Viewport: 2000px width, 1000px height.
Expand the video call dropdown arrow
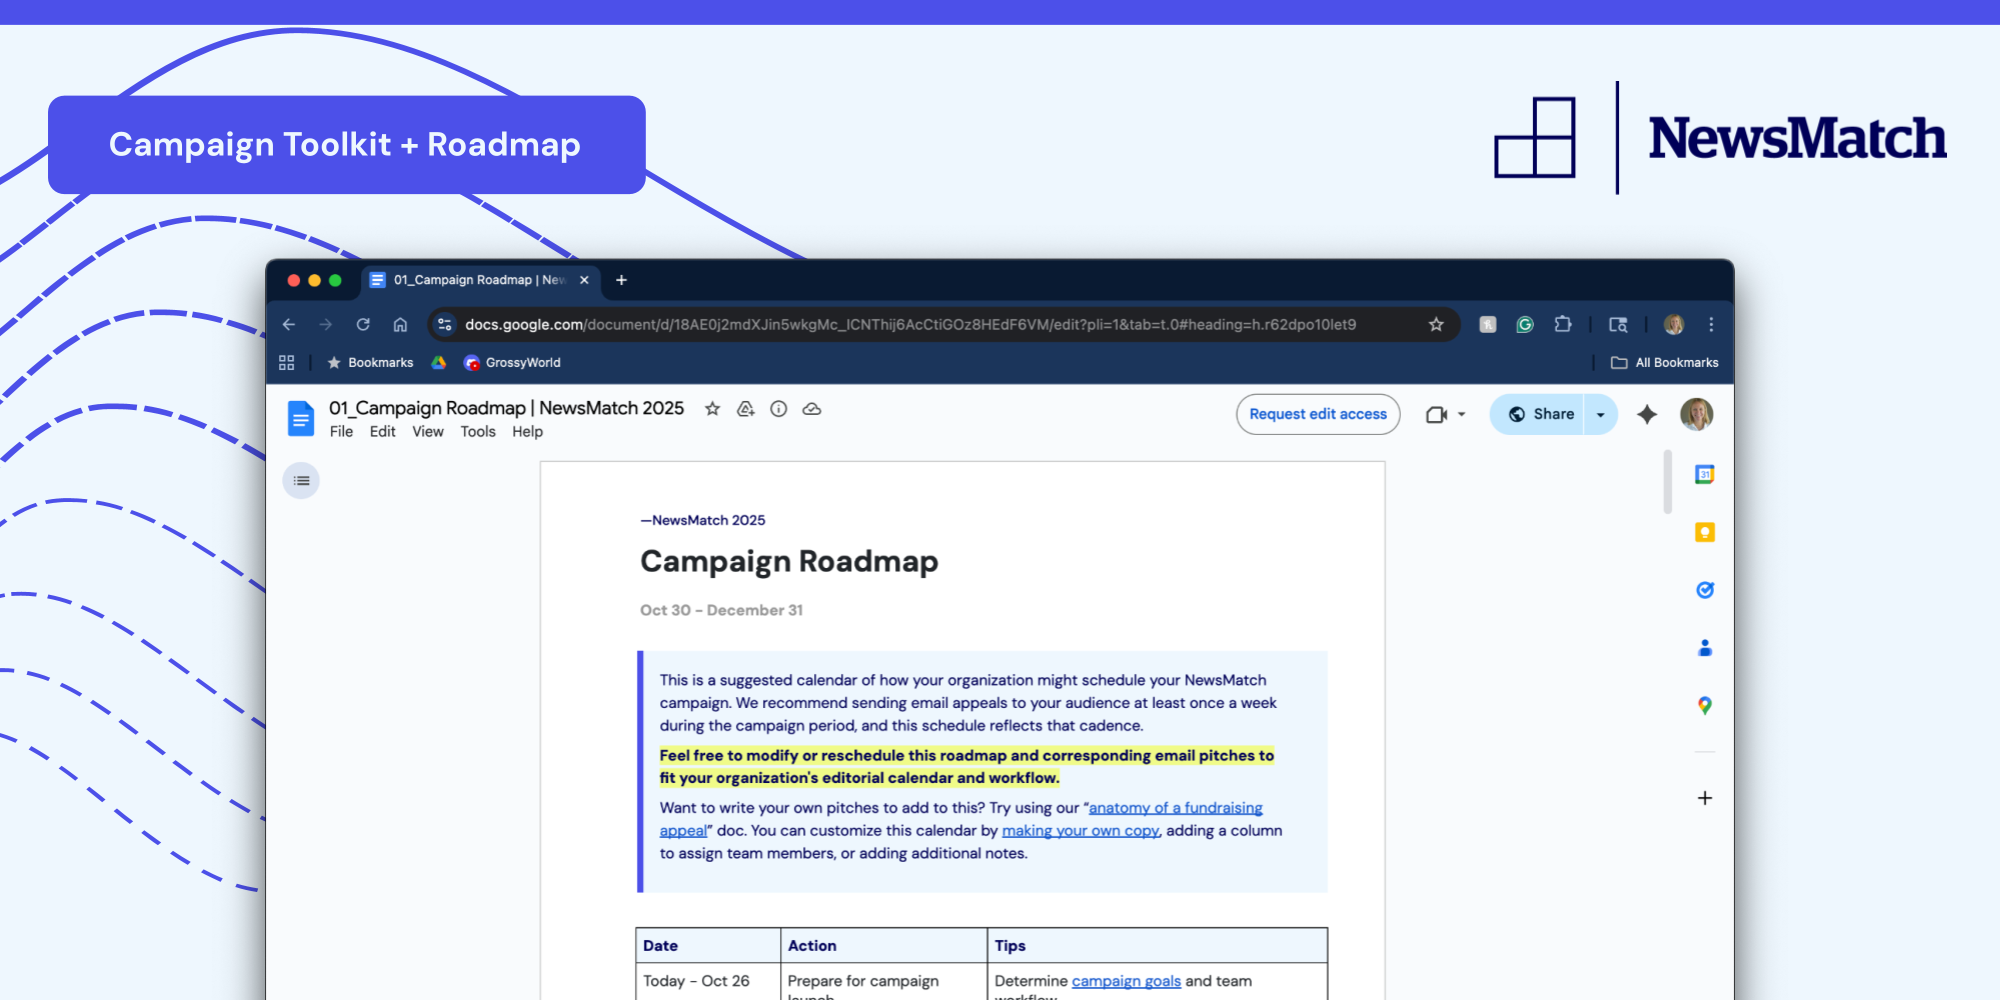pos(1461,414)
